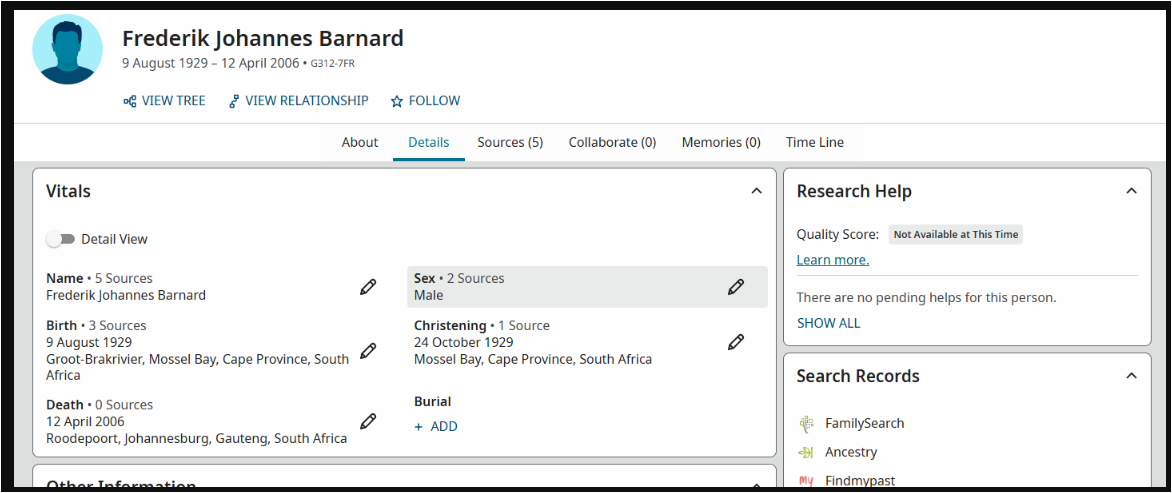Open View Relationship link

coord(298,101)
